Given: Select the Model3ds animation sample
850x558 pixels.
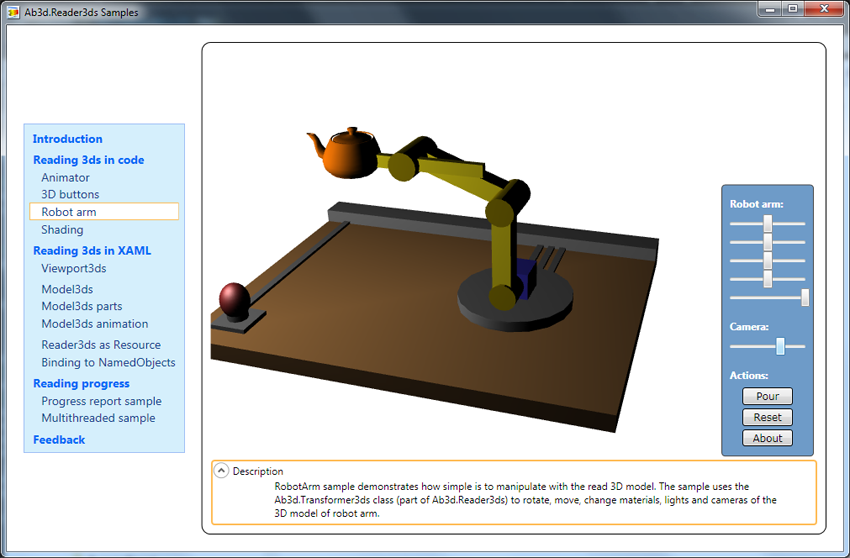Looking at the screenshot, I should (x=95, y=324).
